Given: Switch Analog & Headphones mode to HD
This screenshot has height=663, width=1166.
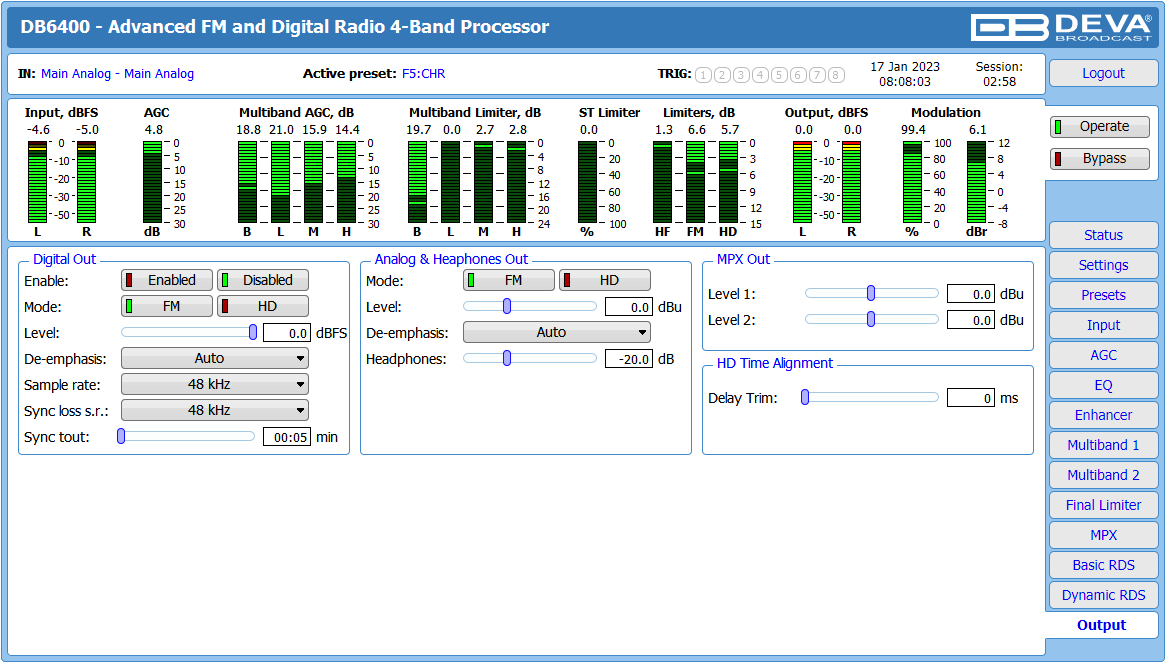Looking at the screenshot, I should tap(605, 280).
